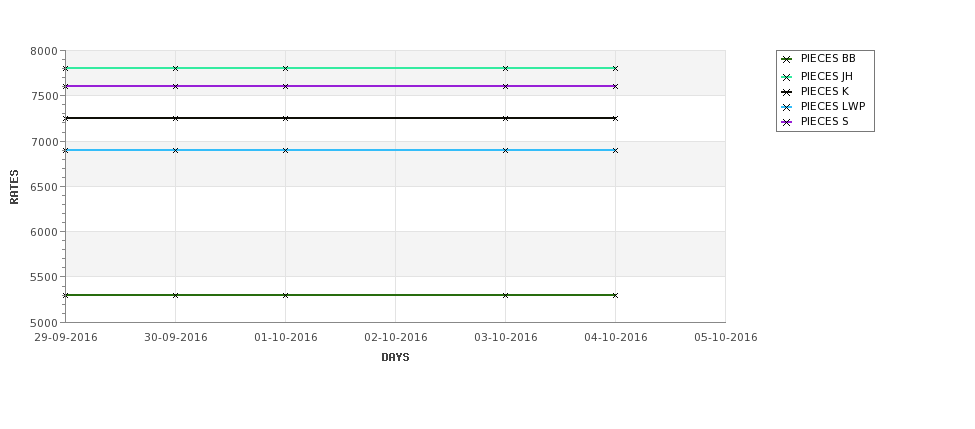Click the PIECES S legend marker icon
975x429 pixels.
pos(787,122)
